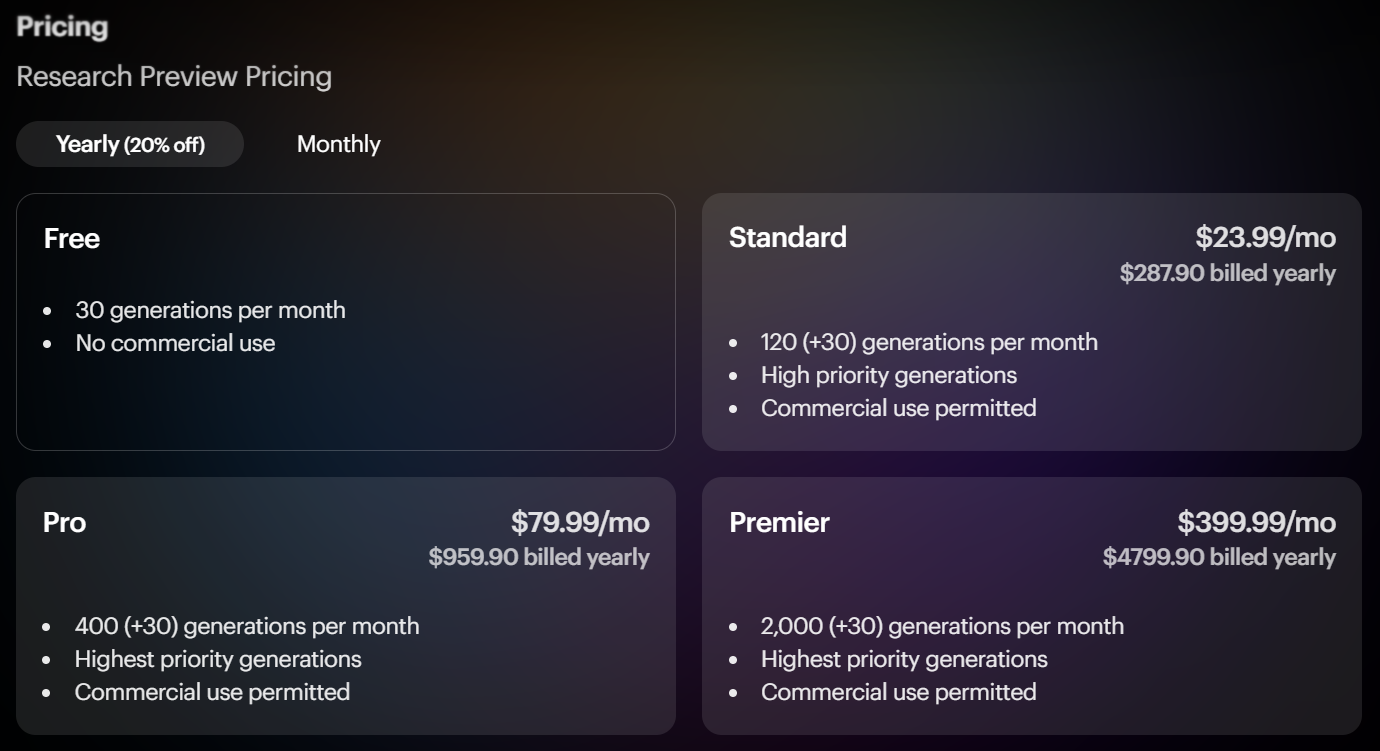Click 400 (+30) generations per month item
Viewport: 1380px width, 751px height.
(247, 626)
